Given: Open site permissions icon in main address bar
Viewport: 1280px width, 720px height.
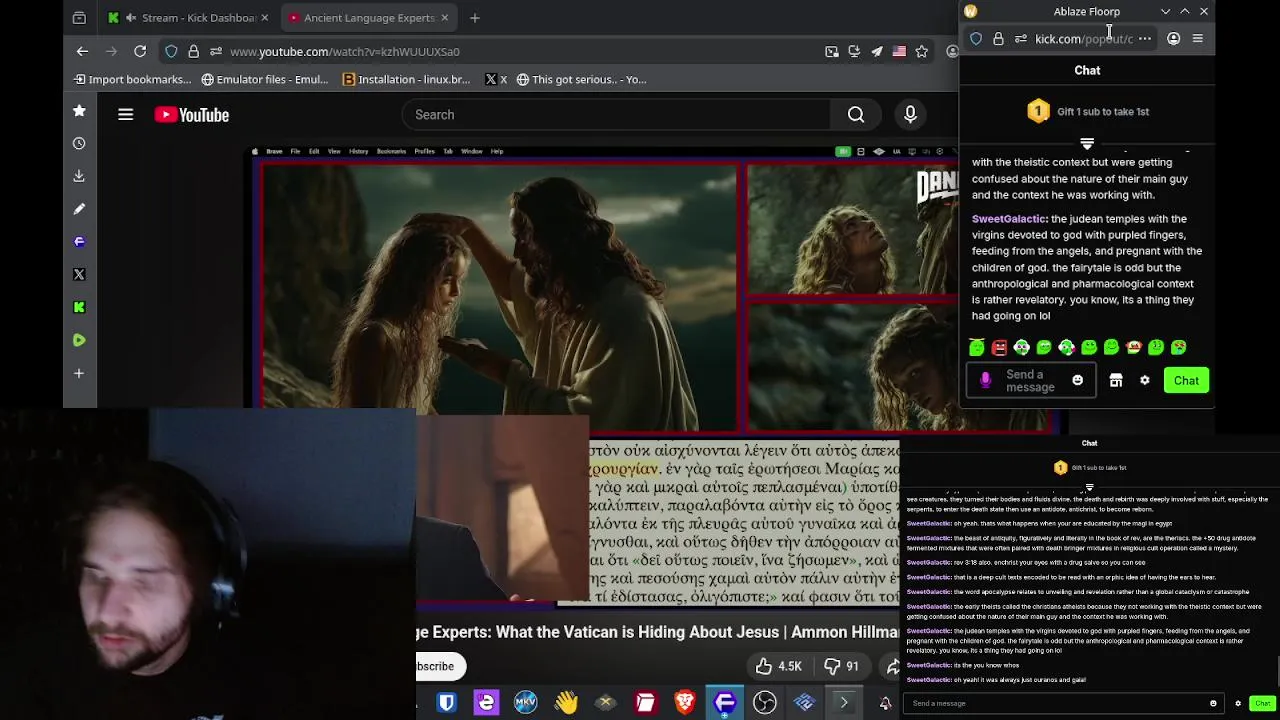Looking at the screenshot, I should pyautogui.click(x=215, y=51).
